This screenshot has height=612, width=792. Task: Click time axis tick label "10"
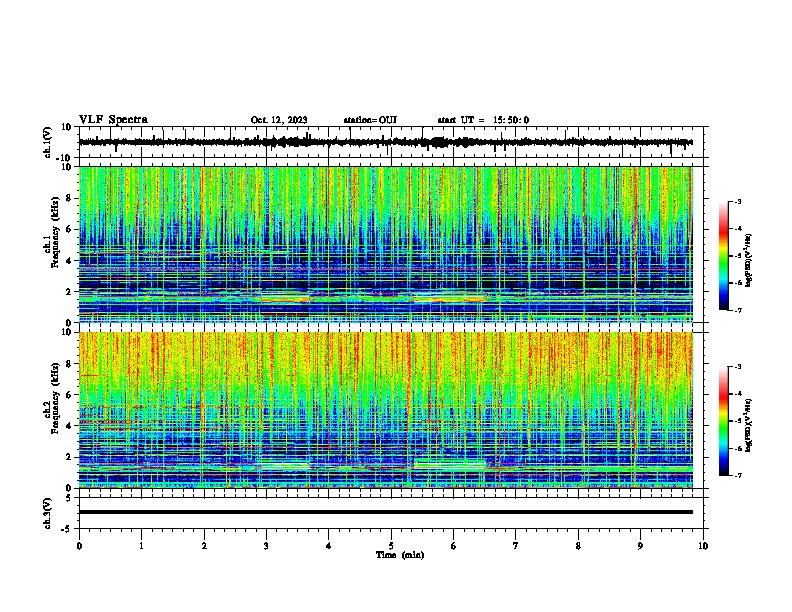pos(703,546)
